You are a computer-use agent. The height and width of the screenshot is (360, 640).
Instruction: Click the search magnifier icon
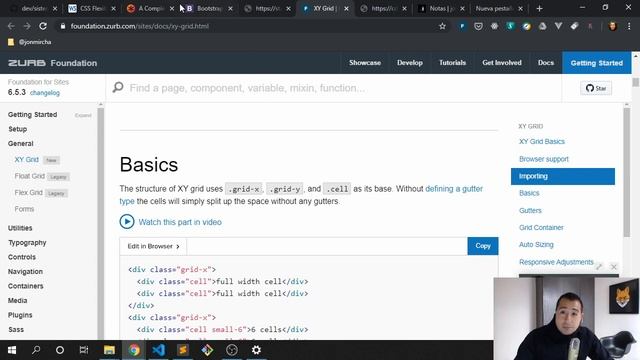tap(118, 87)
